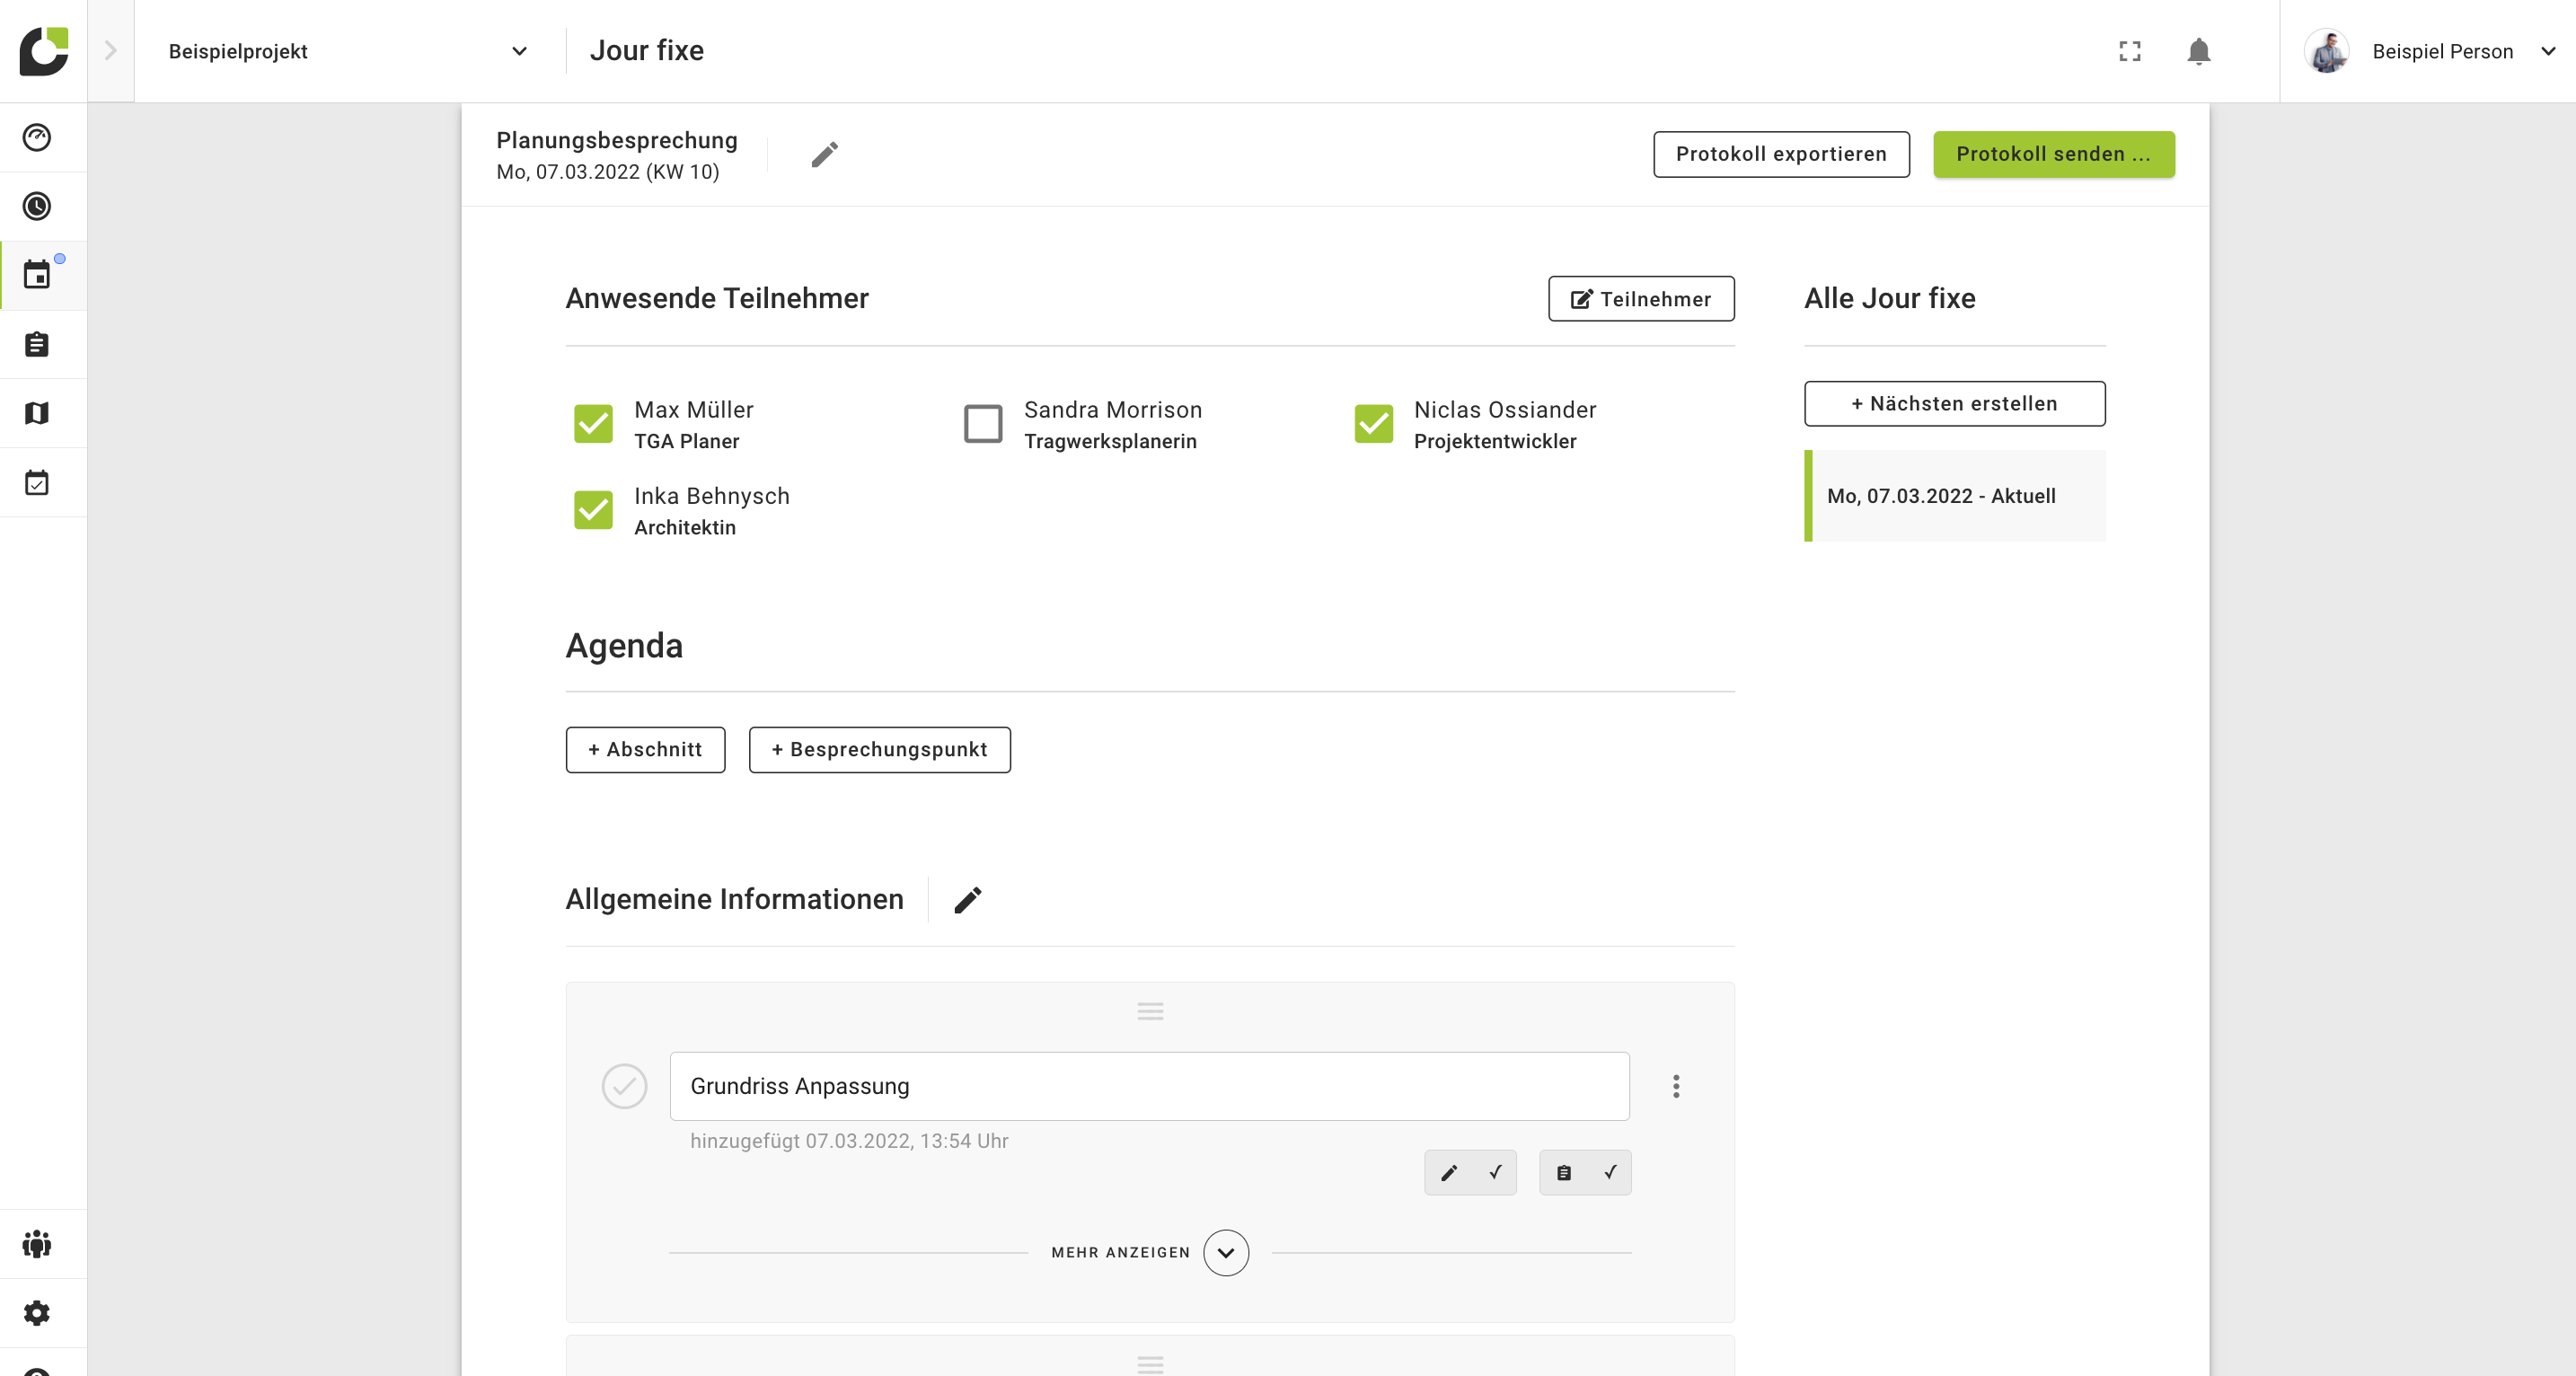The height and width of the screenshot is (1376, 2576).
Task: Click the Grundriss Anpassung text field
Action: pos(1148,1086)
